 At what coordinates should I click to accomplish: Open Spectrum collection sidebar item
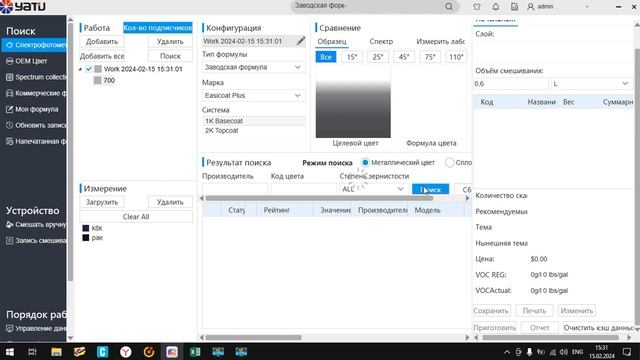pos(36,77)
